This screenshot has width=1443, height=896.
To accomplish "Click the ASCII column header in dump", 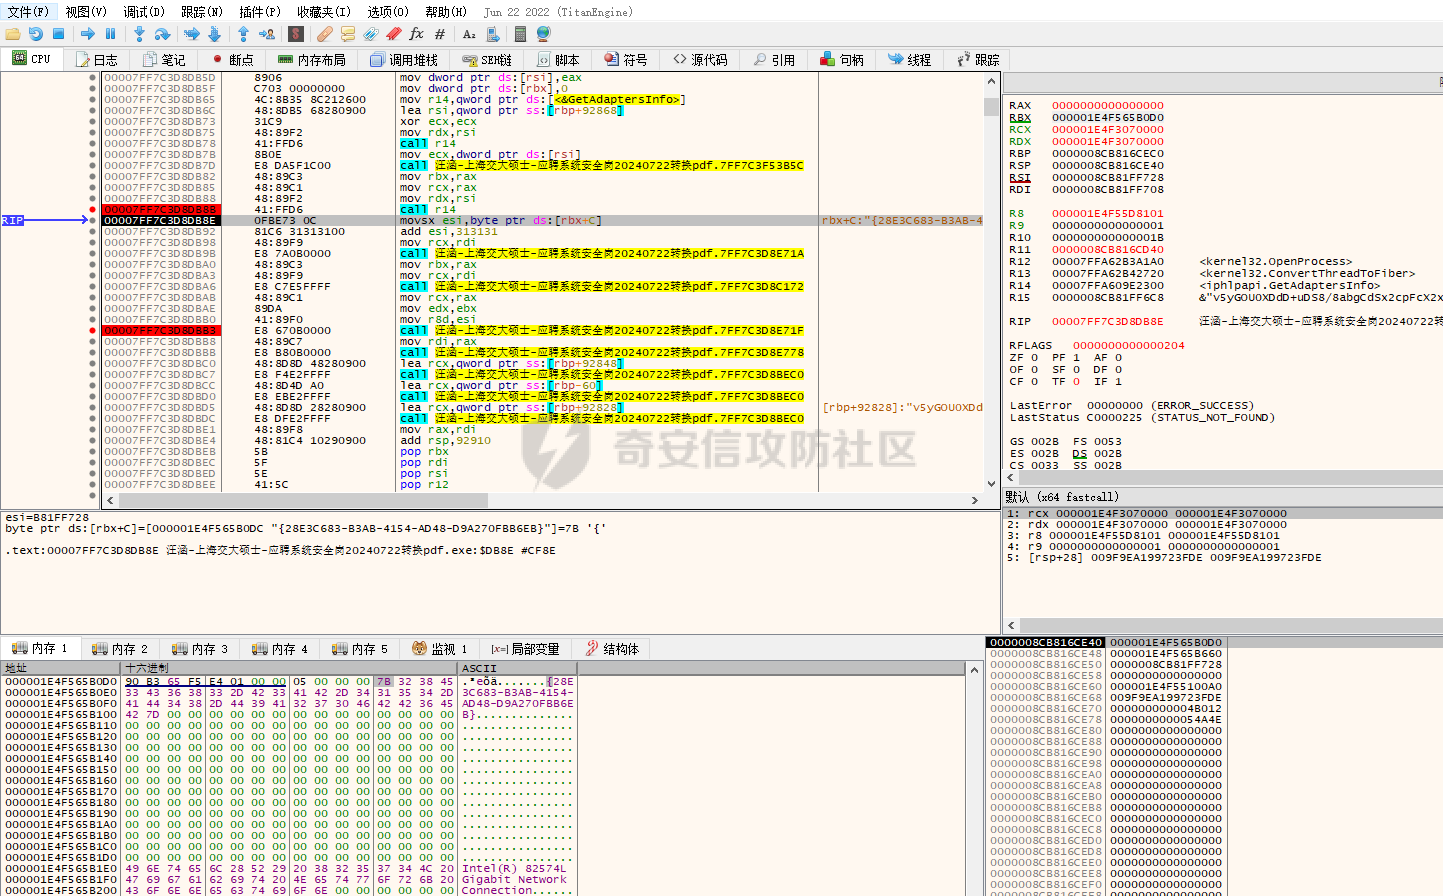I will tap(516, 668).
